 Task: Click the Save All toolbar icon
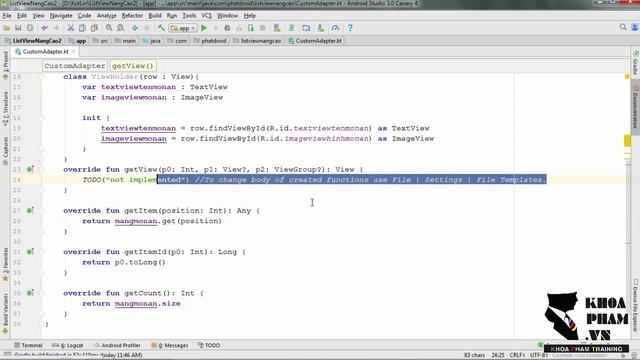pyautogui.click(x=18, y=28)
